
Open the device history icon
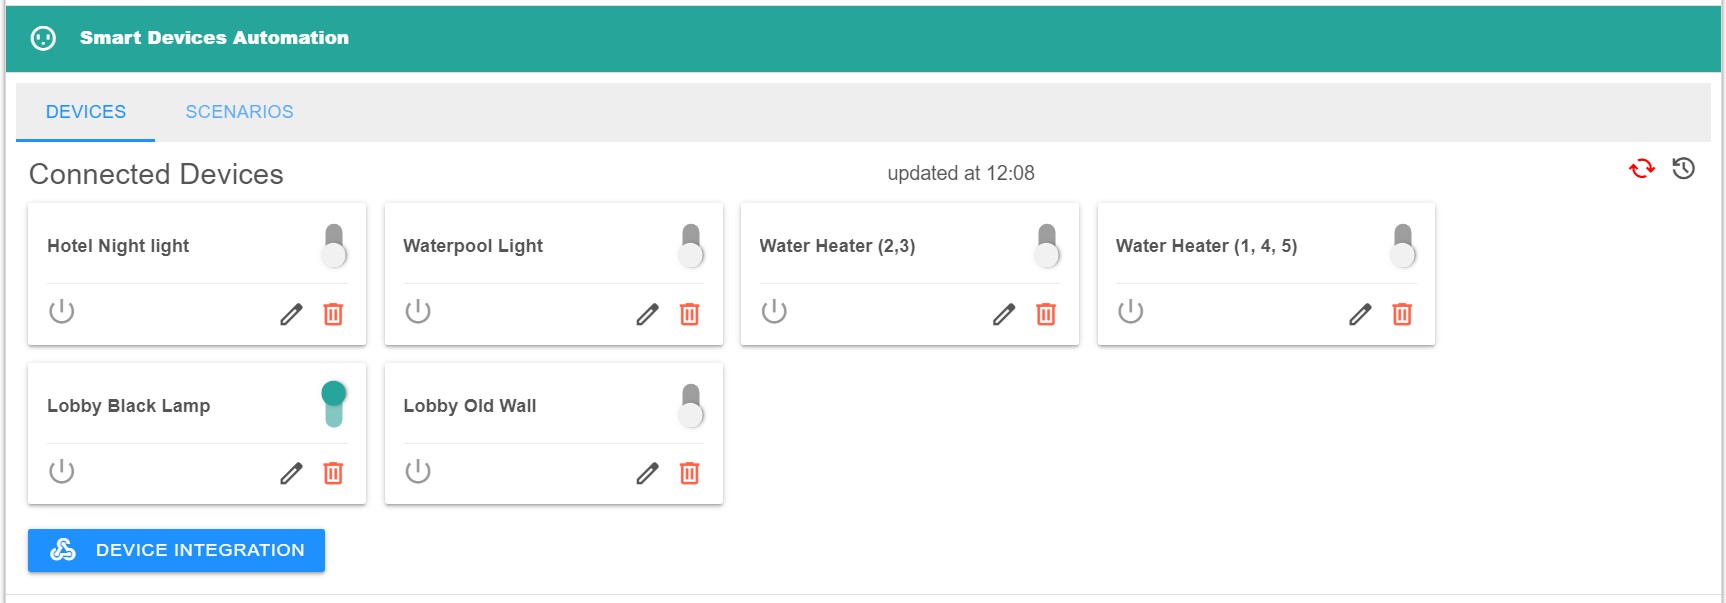pyautogui.click(x=1684, y=169)
